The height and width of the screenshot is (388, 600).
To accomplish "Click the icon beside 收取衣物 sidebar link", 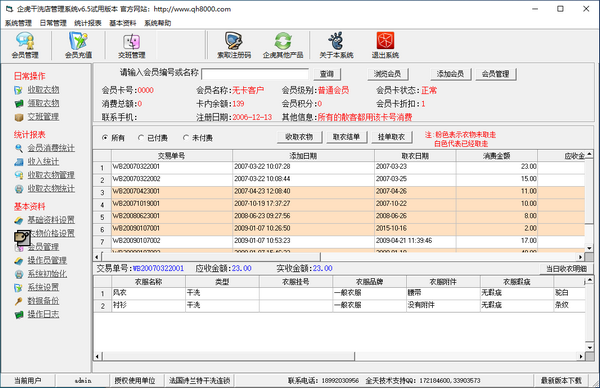I will coord(18,90).
